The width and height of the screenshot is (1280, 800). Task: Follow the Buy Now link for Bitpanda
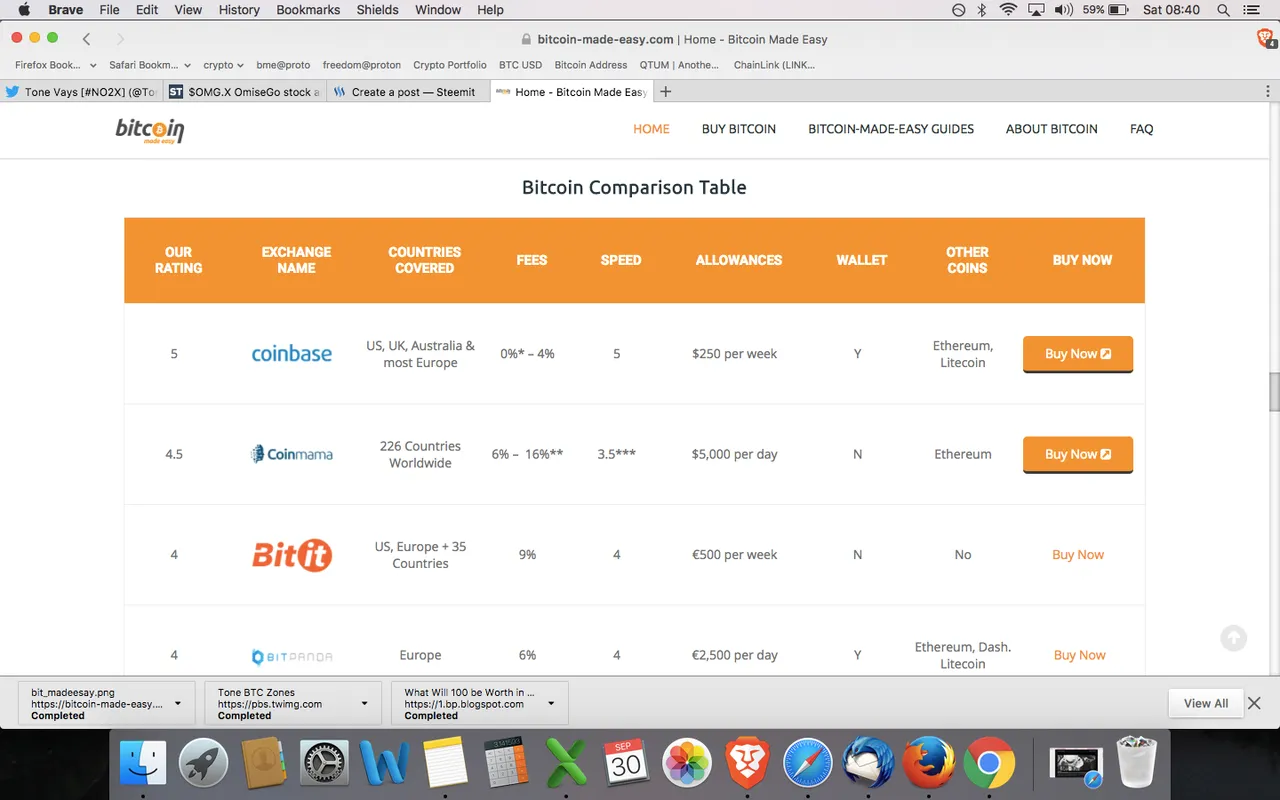click(1080, 655)
